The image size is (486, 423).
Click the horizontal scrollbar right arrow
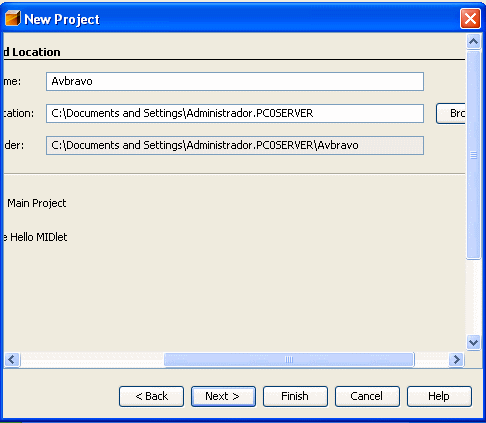456,360
